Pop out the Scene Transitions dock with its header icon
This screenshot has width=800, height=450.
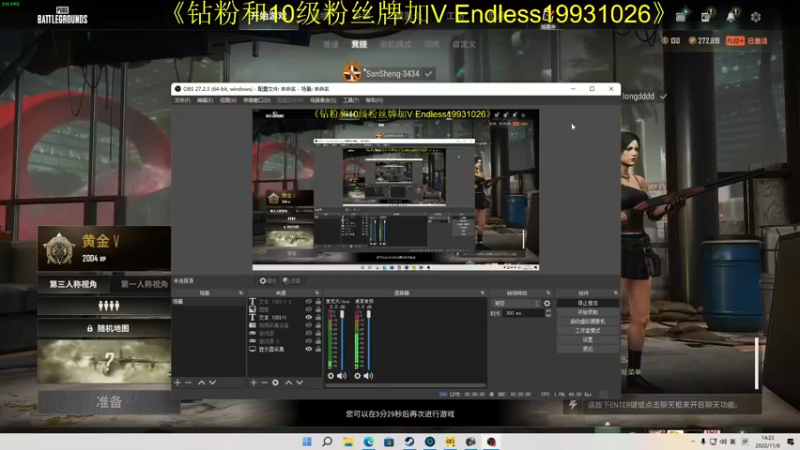548,293
